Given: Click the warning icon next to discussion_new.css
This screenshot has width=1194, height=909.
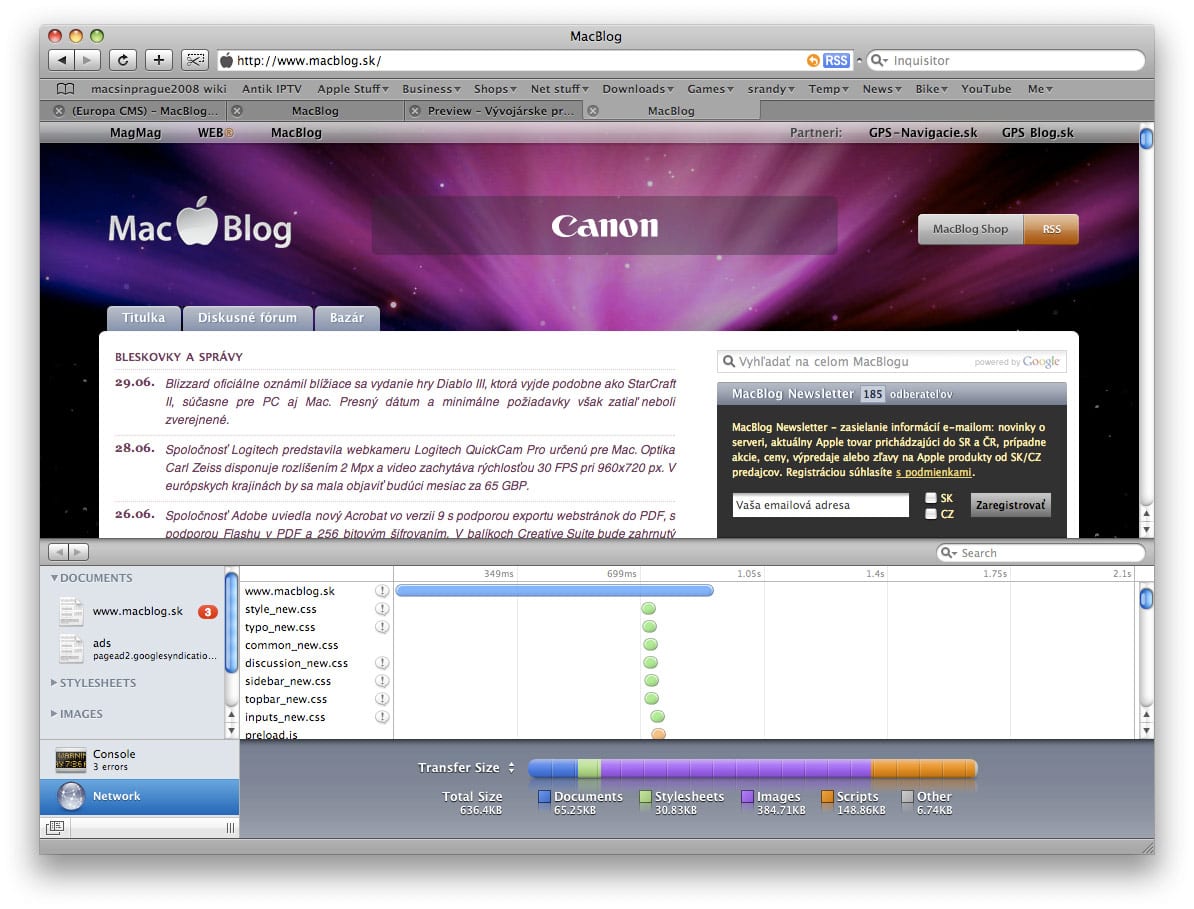Looking at the screenshot, I should point(382,663).
